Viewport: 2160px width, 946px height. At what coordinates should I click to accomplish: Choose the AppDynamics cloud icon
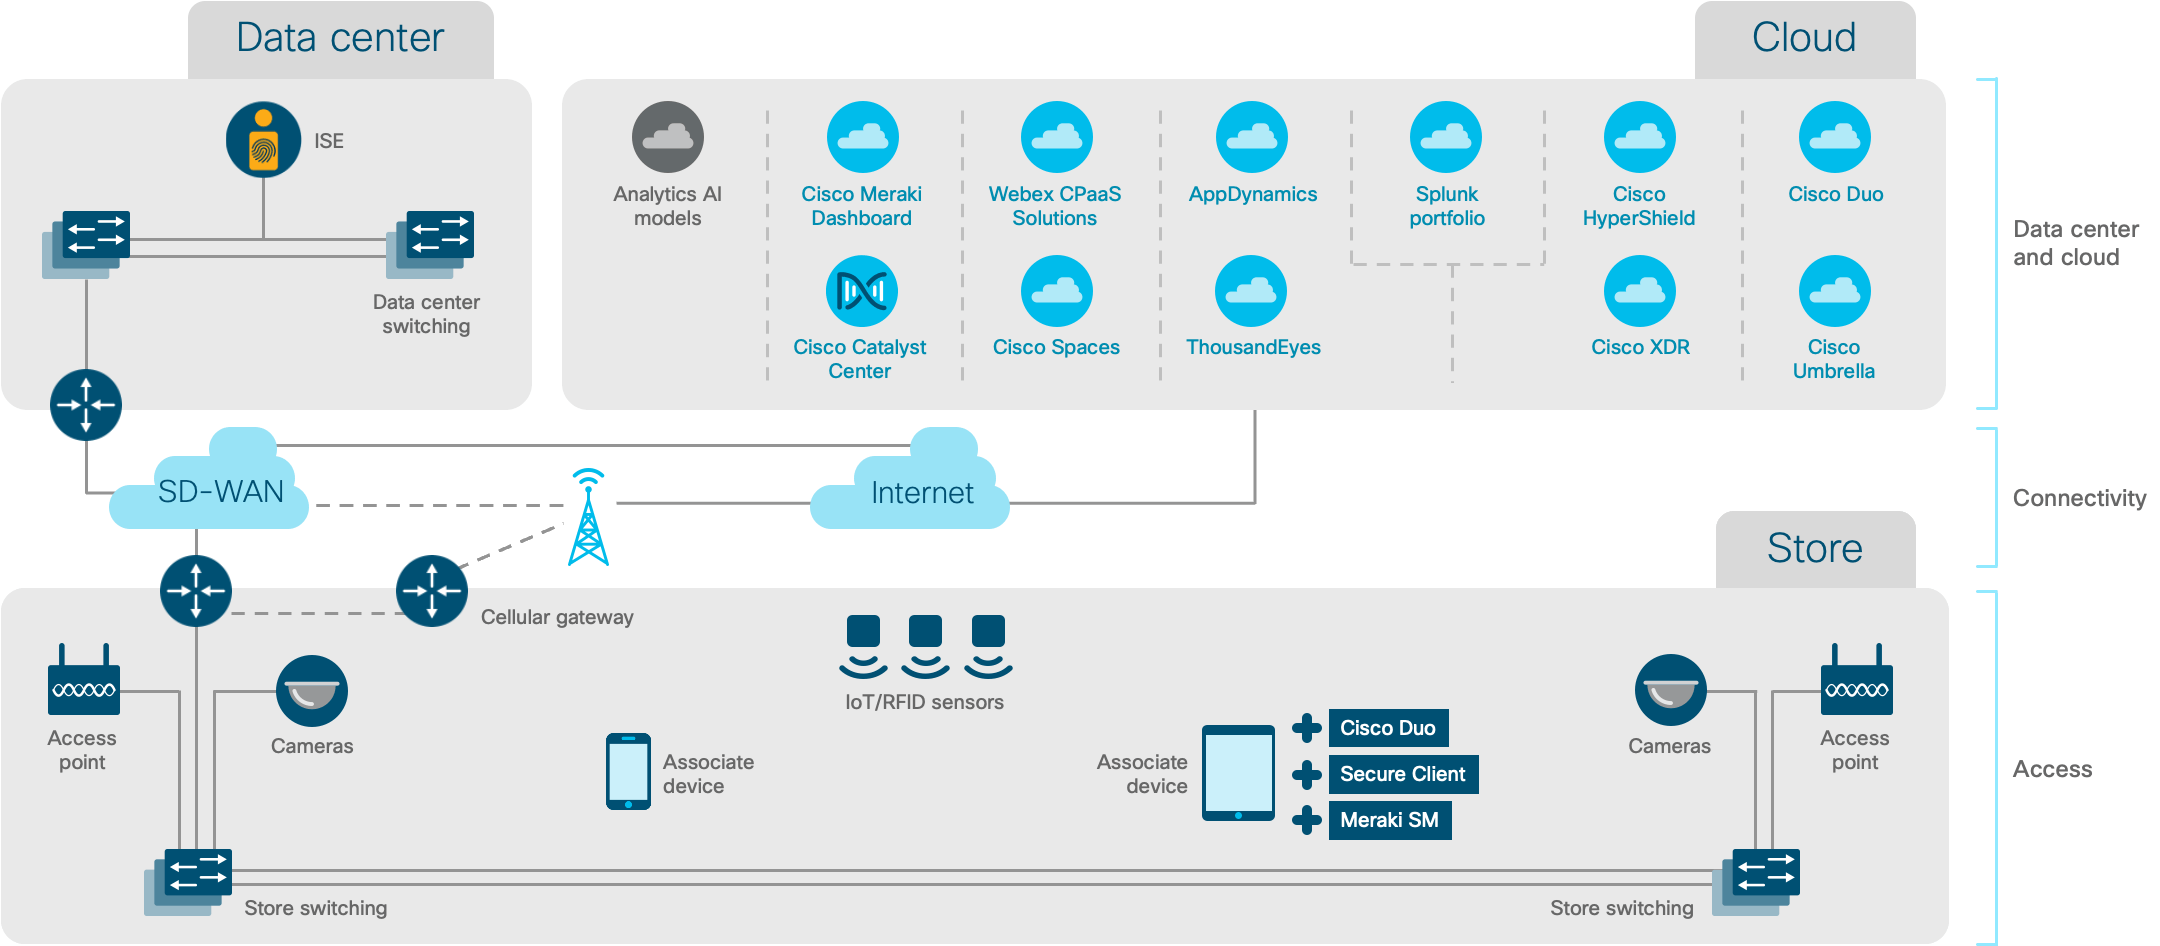point(1251,137)
